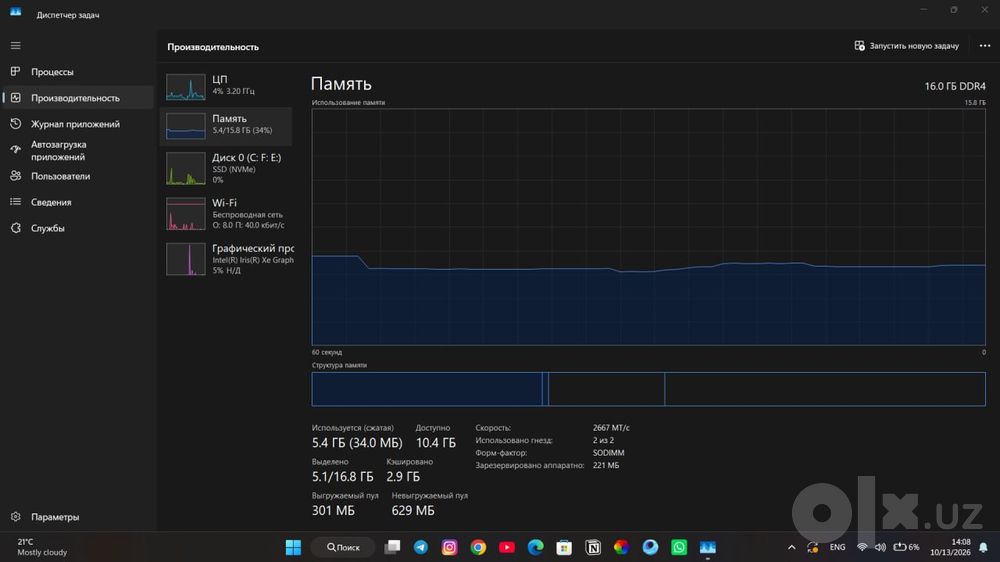Click the 5.4 ГБ (34.0 МБ) value
This screenshot has width=1000, height=562.
(x=357, y=443)
